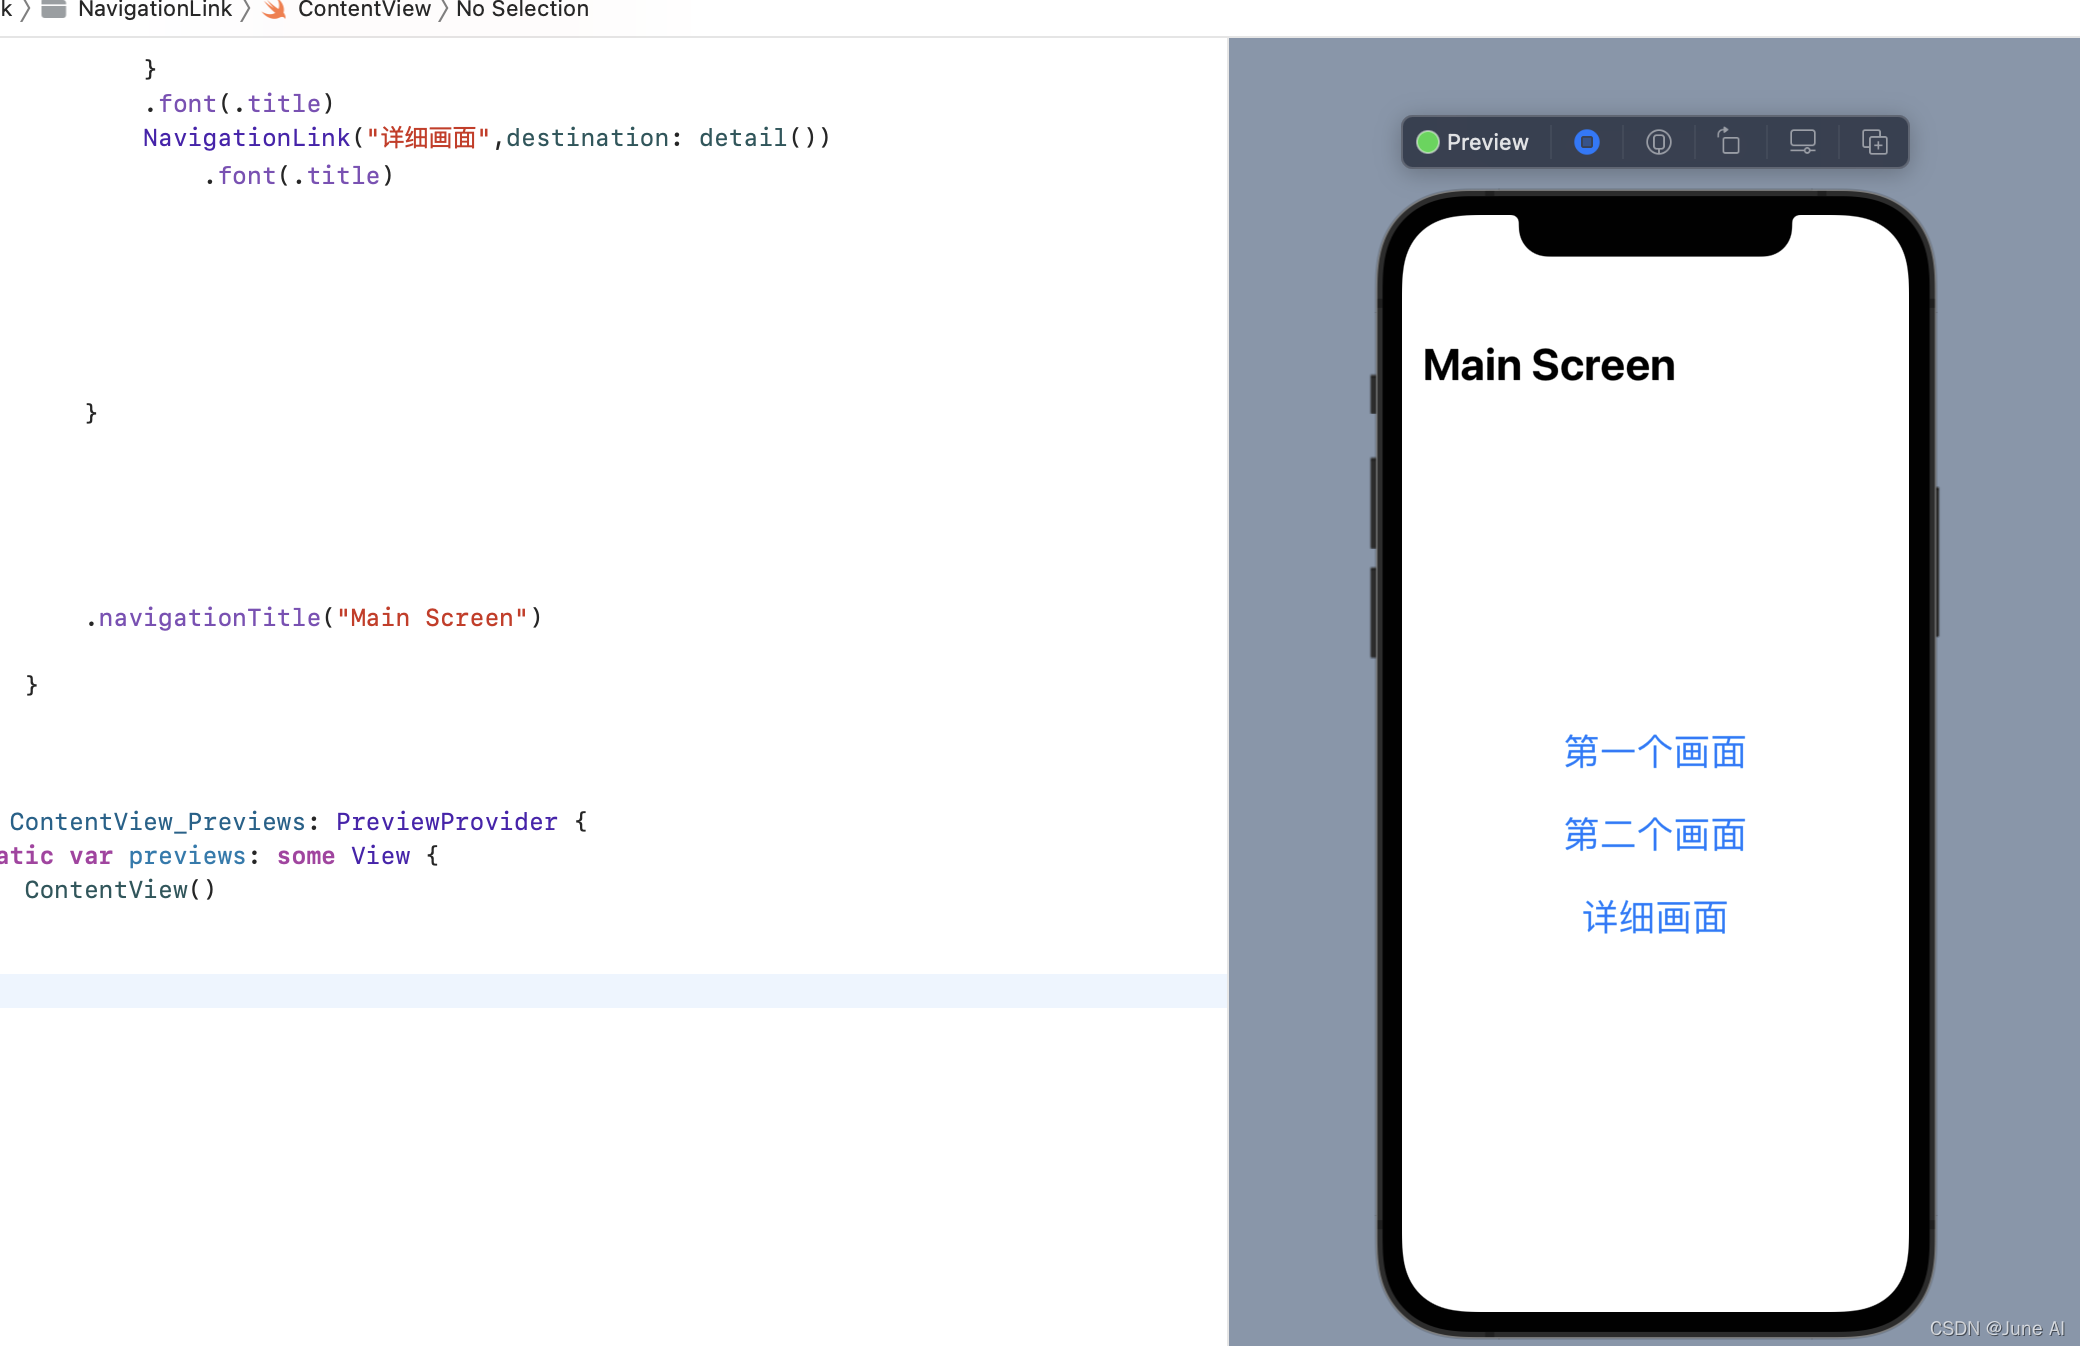This screenshot has height=1346, width=2080.
Task: Click the ContentView() code line
Action: tap(120, 890)
